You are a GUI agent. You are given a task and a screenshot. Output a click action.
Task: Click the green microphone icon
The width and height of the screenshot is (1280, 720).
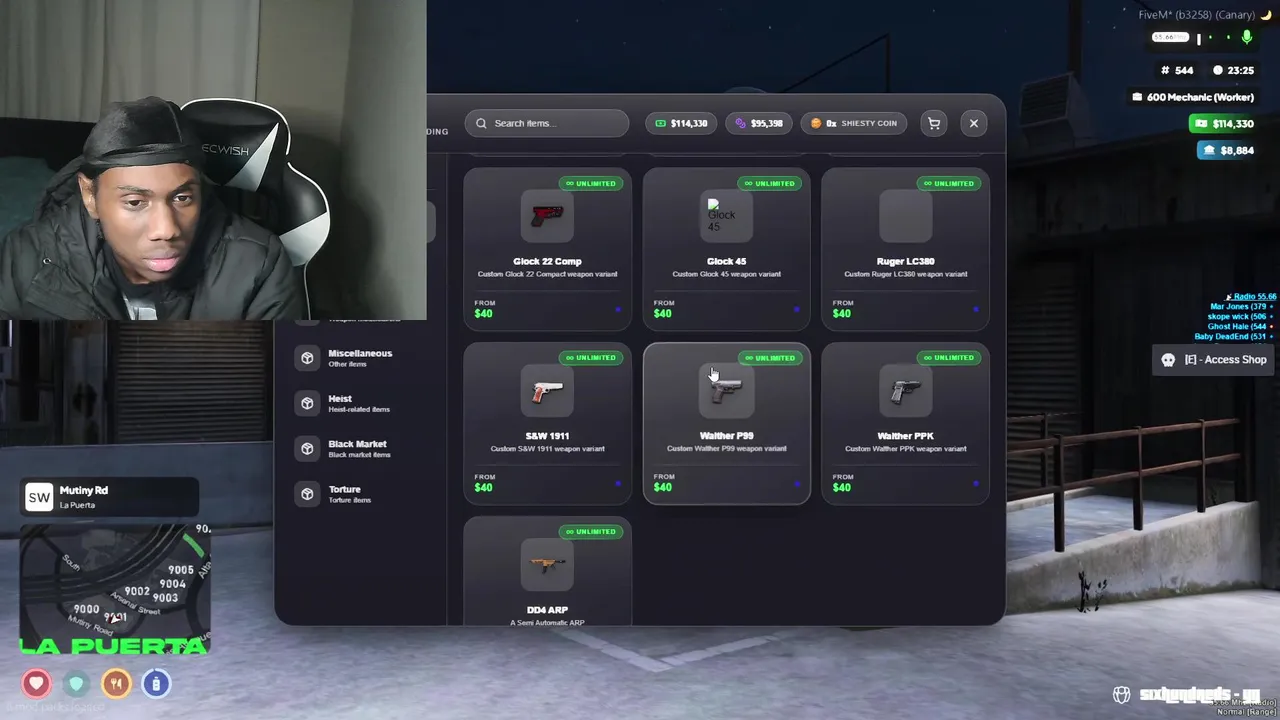click(x=1246, y=38)
